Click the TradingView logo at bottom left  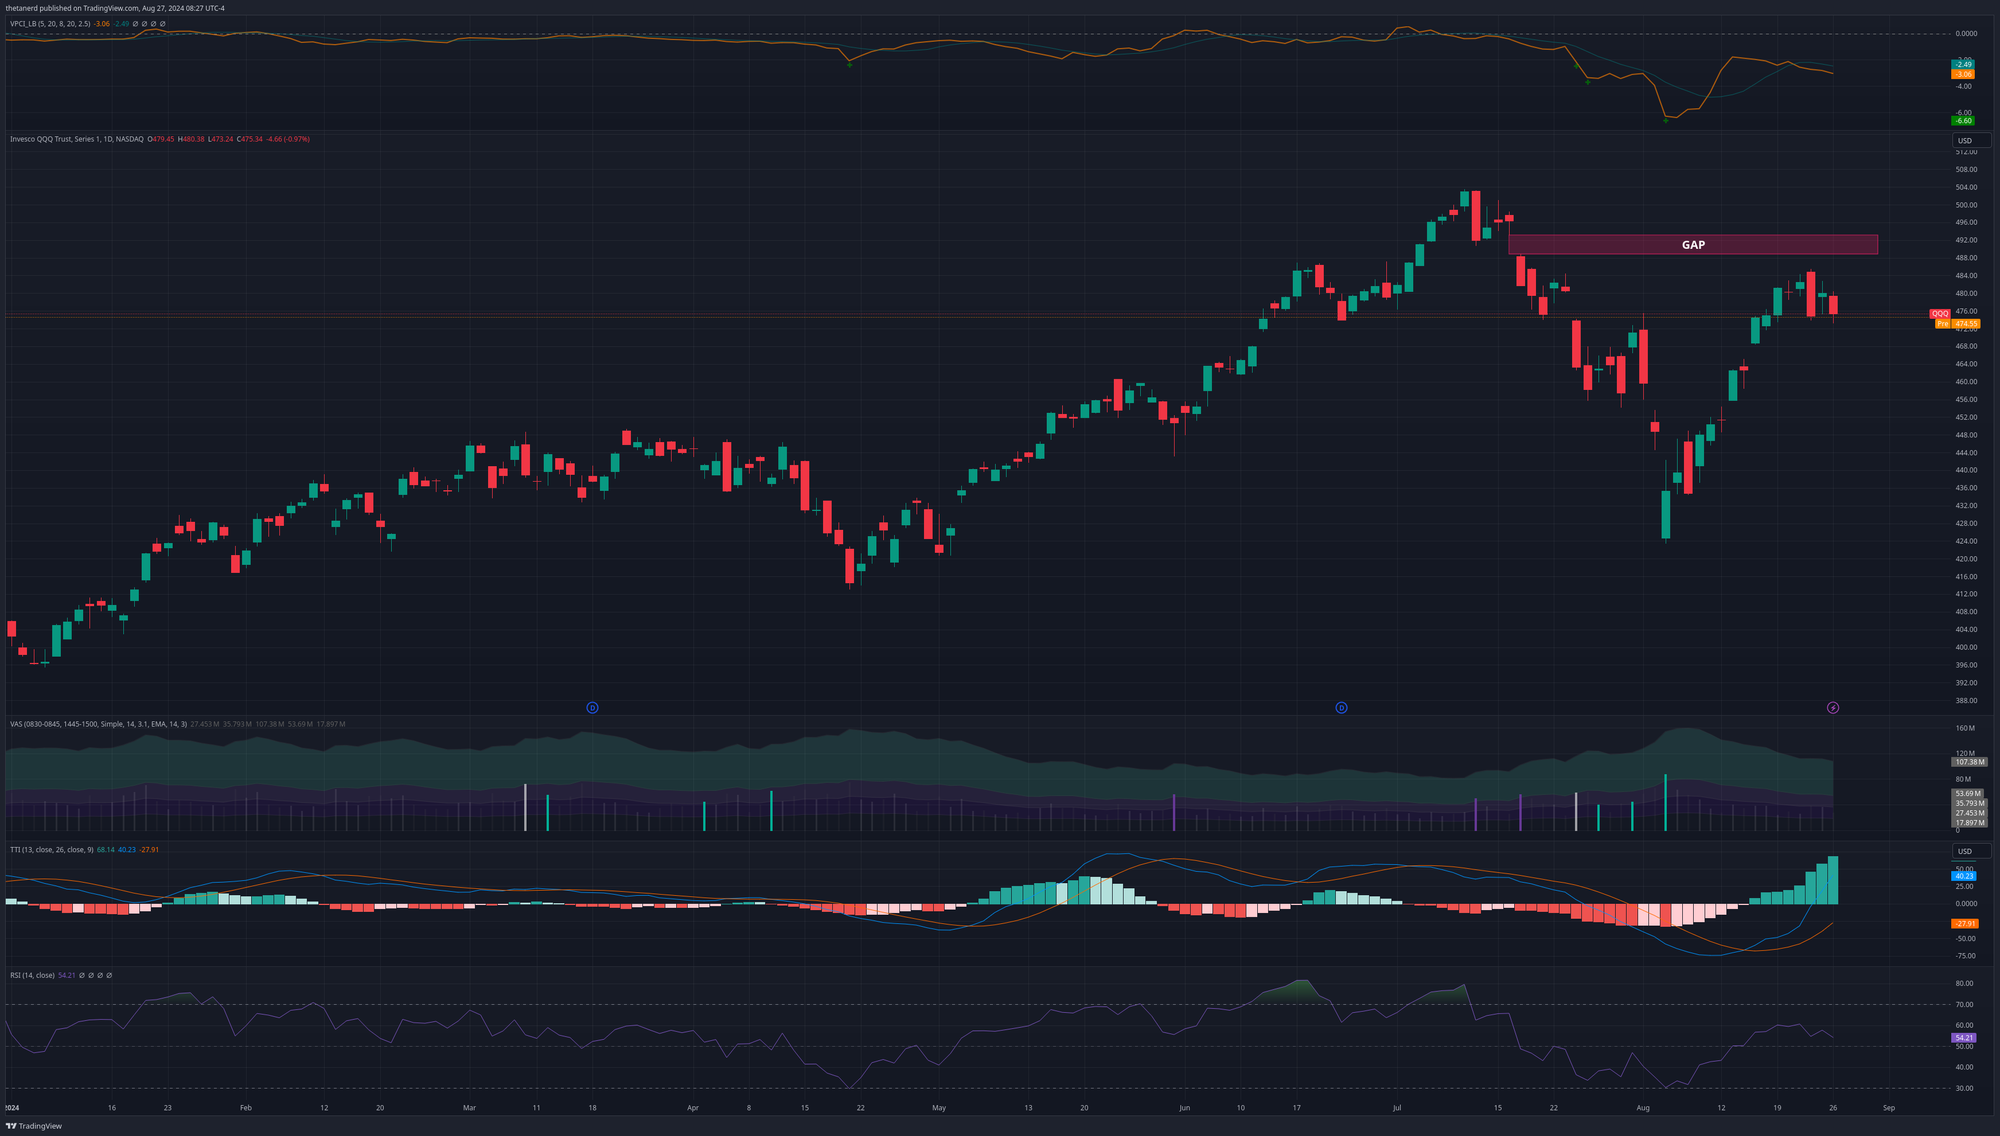(34, 1126)
